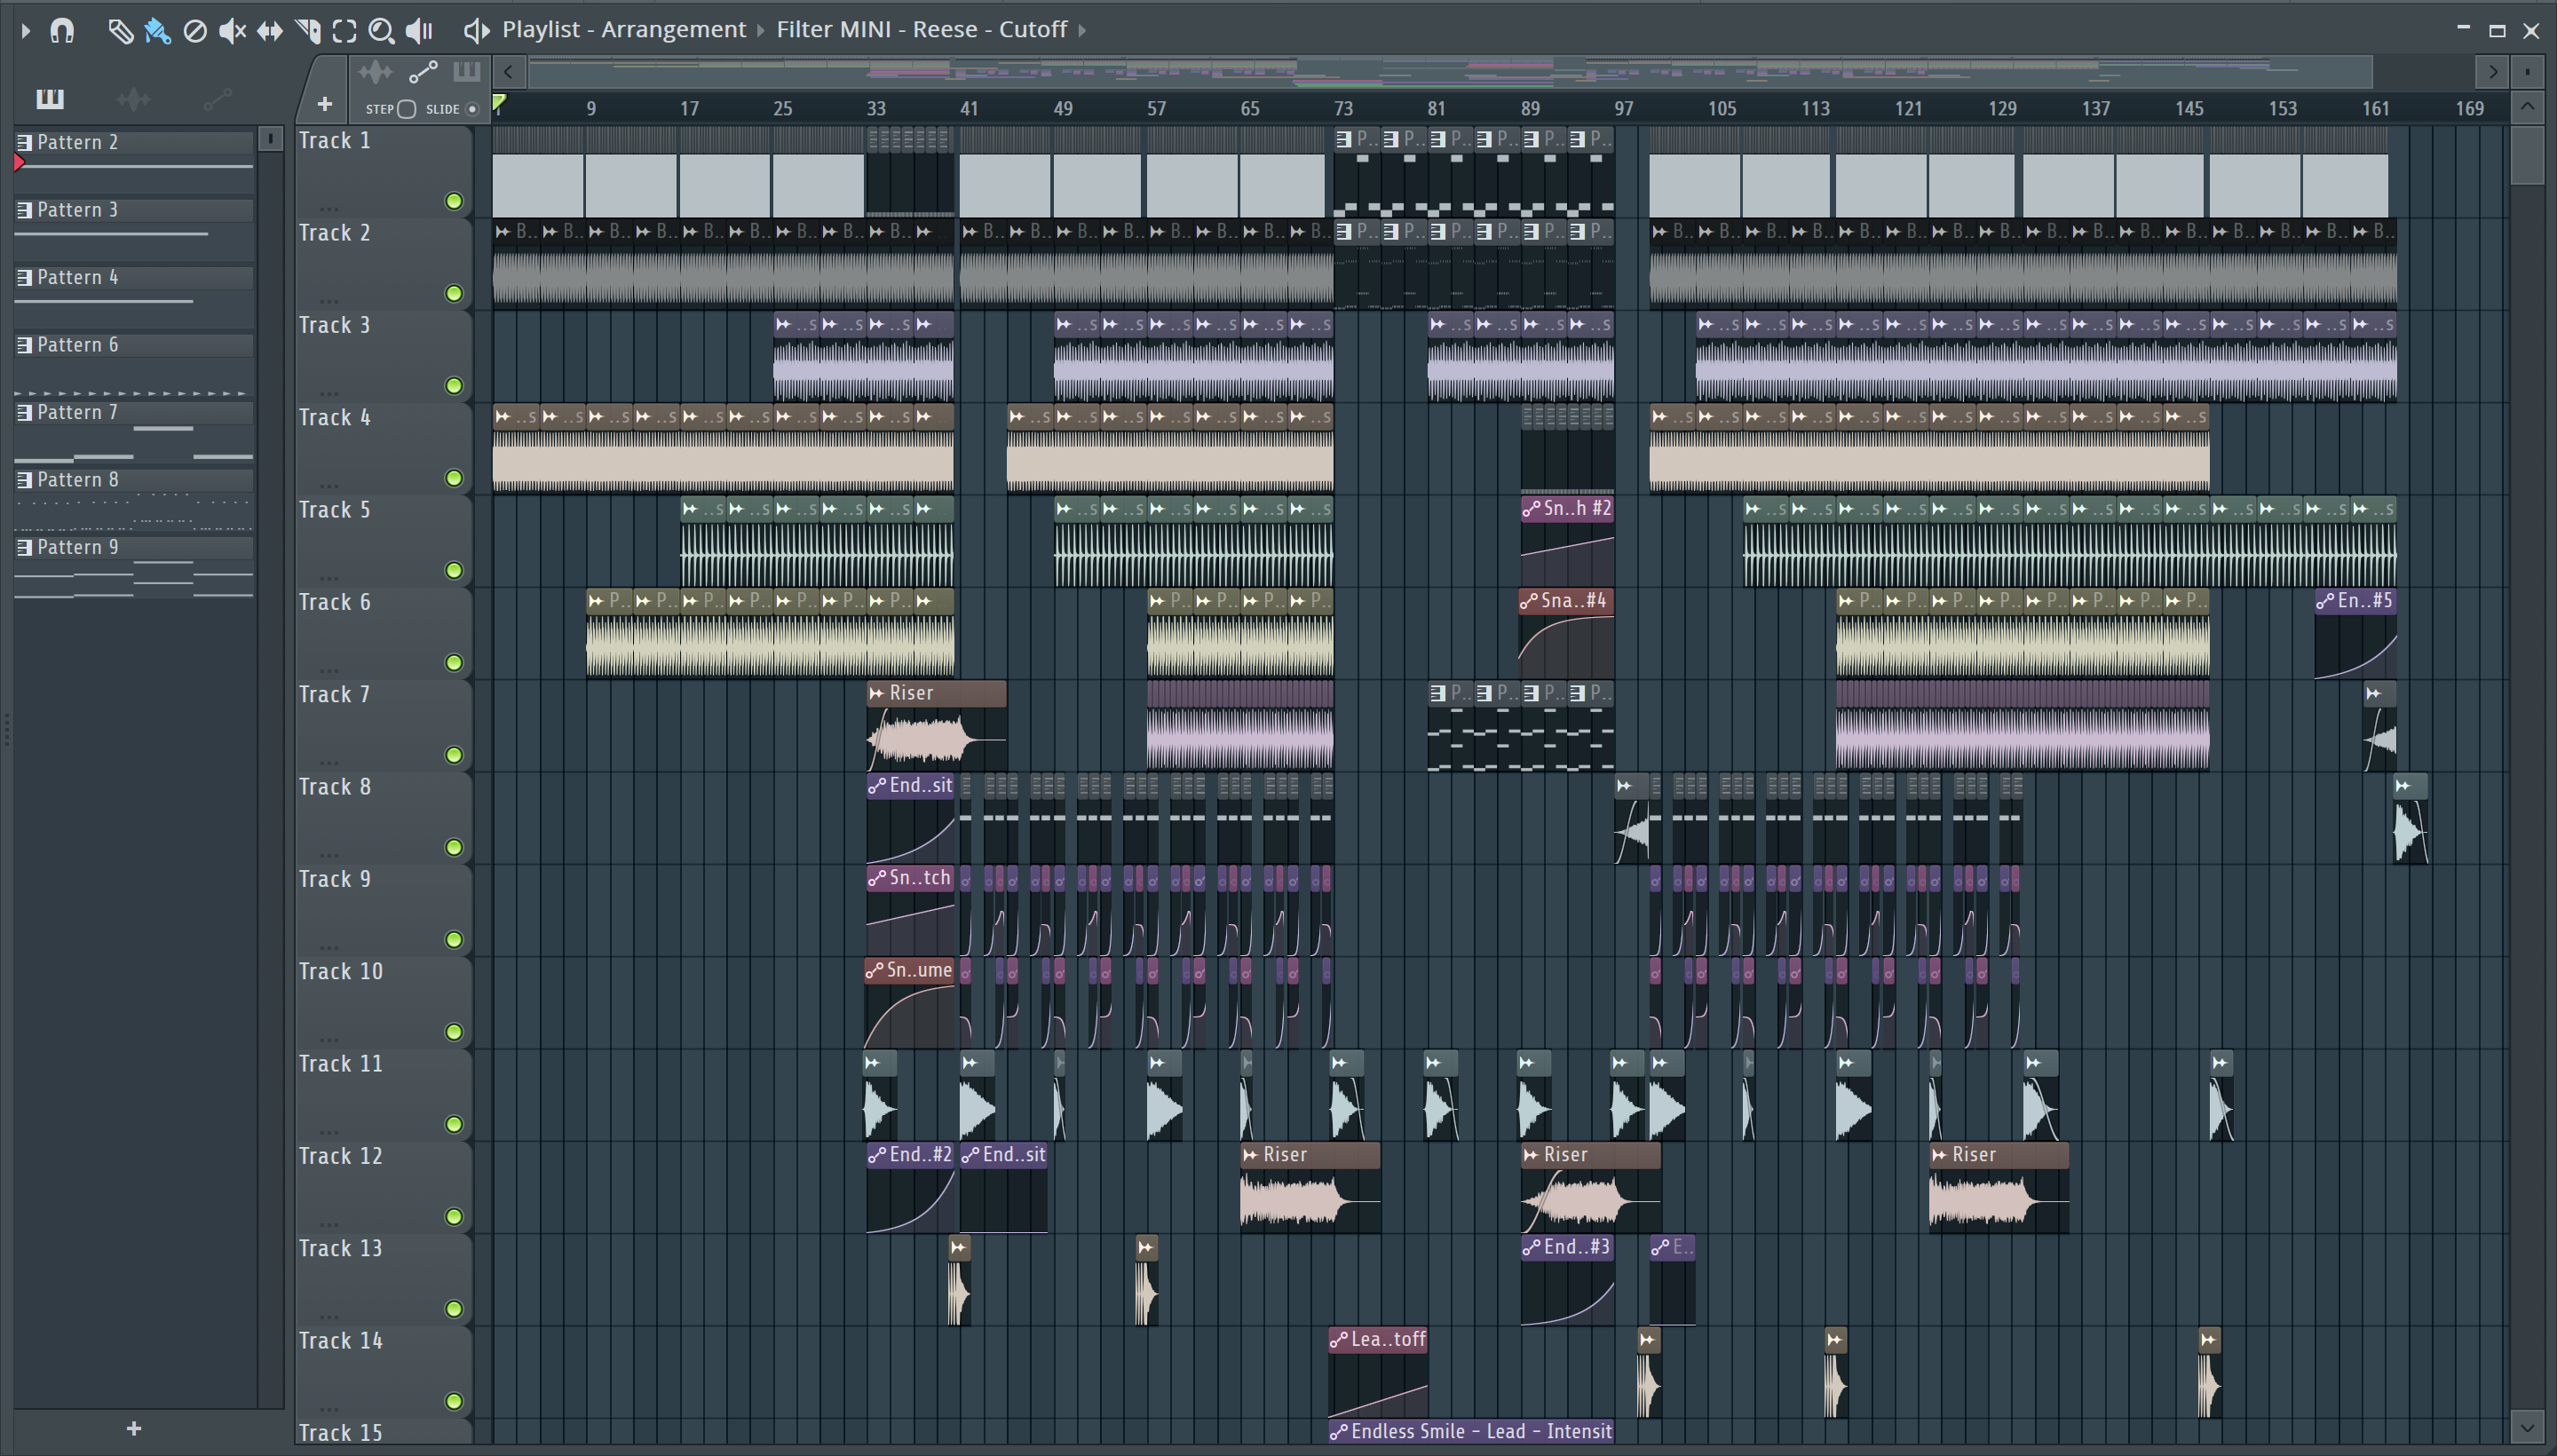Screen dimensions: 2557x1456
Task: Mute Track 11 with its green LED
Action: click(454, 1125)
